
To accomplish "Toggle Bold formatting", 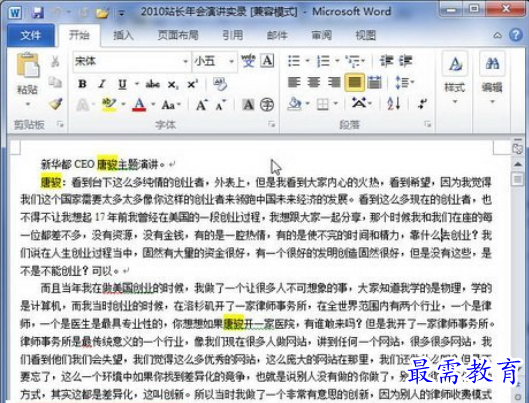I will click(82, 84).
